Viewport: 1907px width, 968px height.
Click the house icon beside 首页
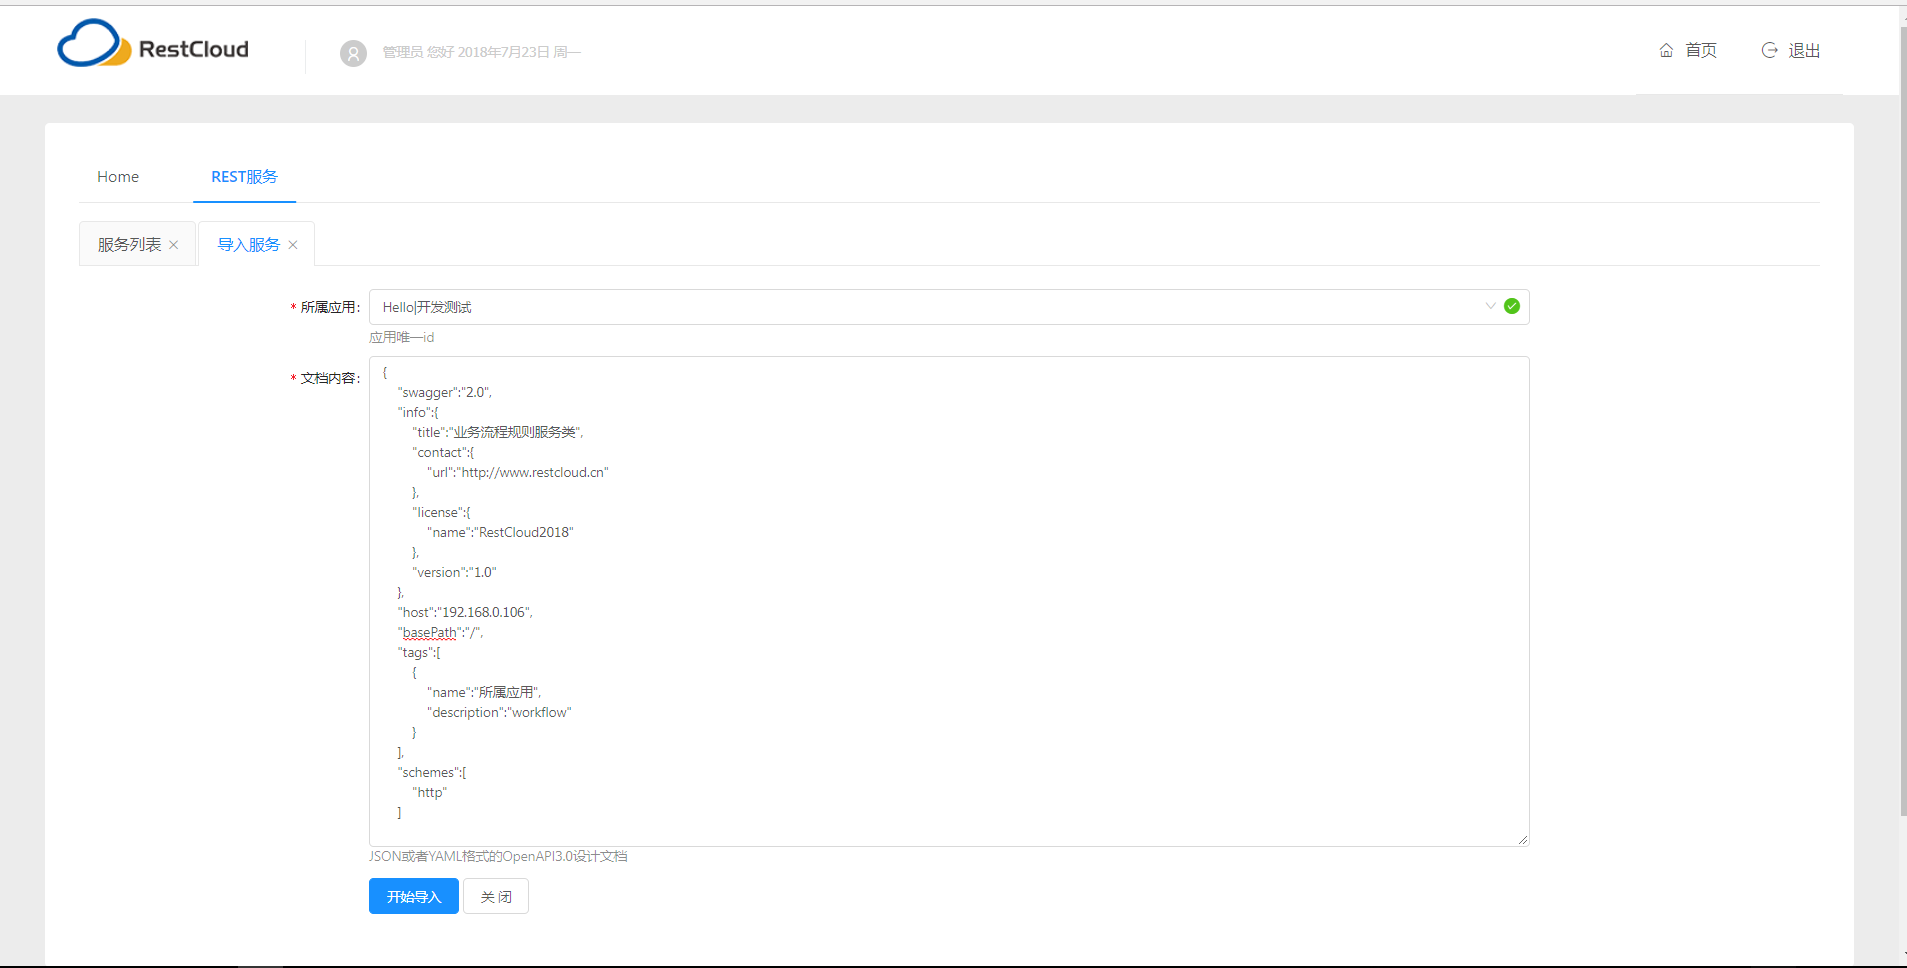coord(1666,51)
